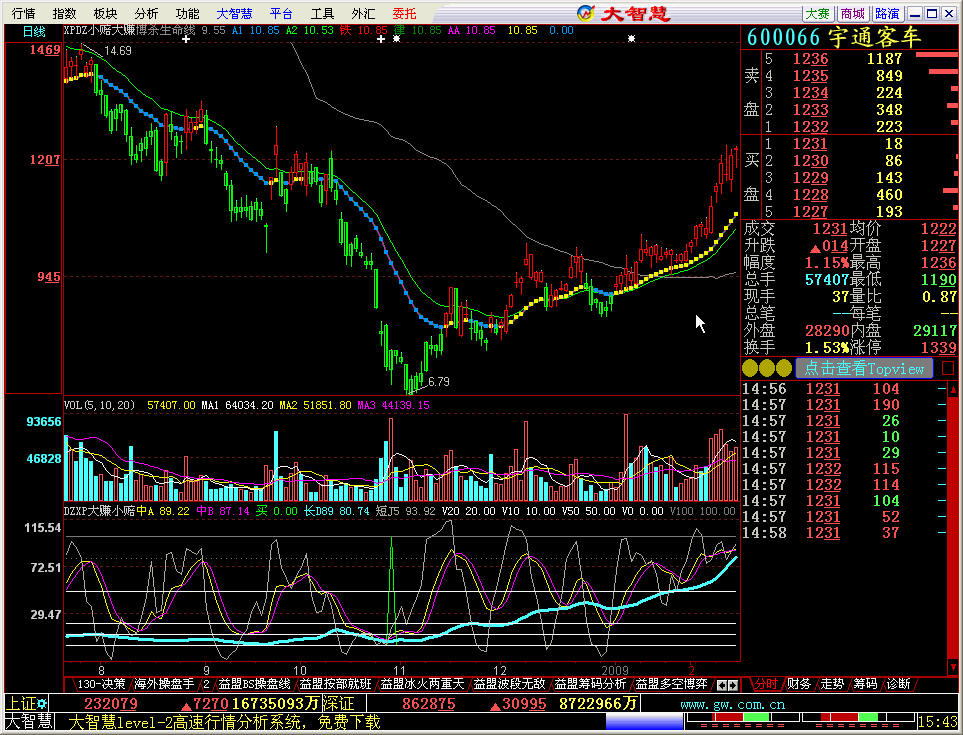This screenshot has height=735, width=963.
Task: Click the level-2 免费下载 ad text
Action: pyautogui.click(x=224, y=722)
